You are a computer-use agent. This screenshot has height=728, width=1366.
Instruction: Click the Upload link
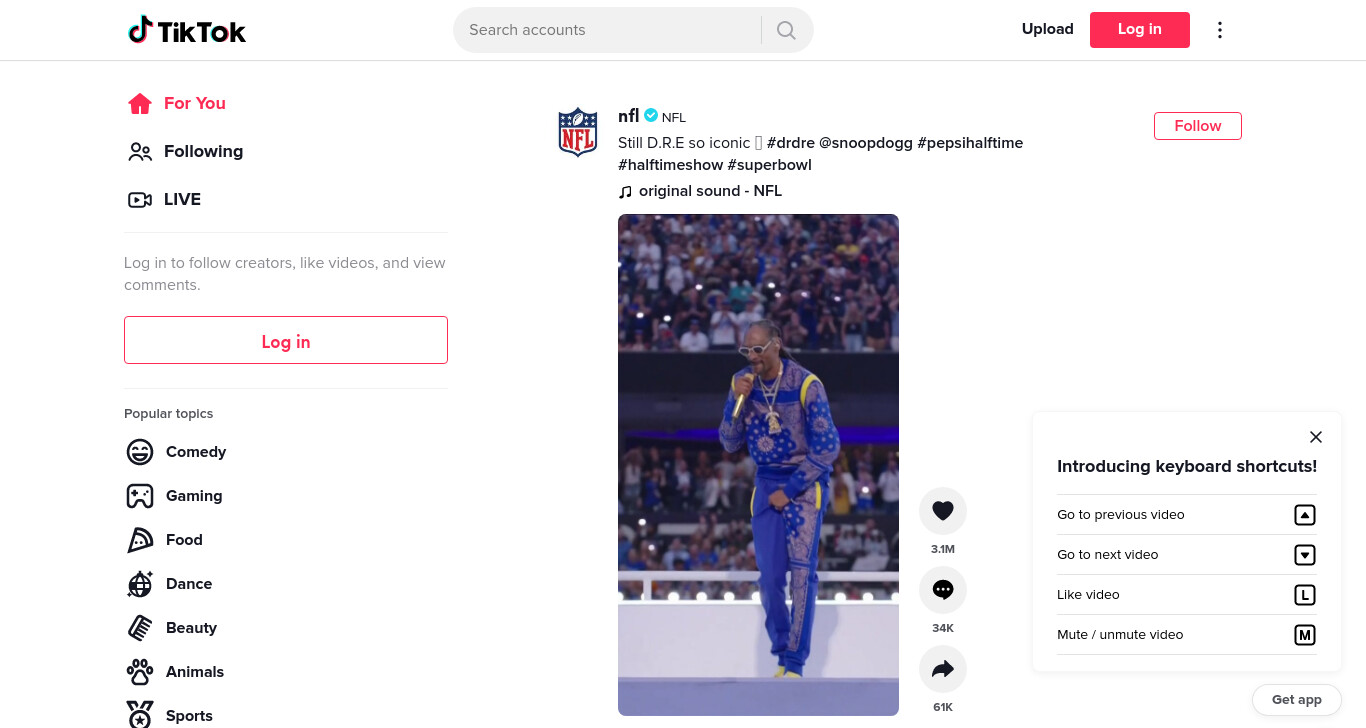(1048, 30)
